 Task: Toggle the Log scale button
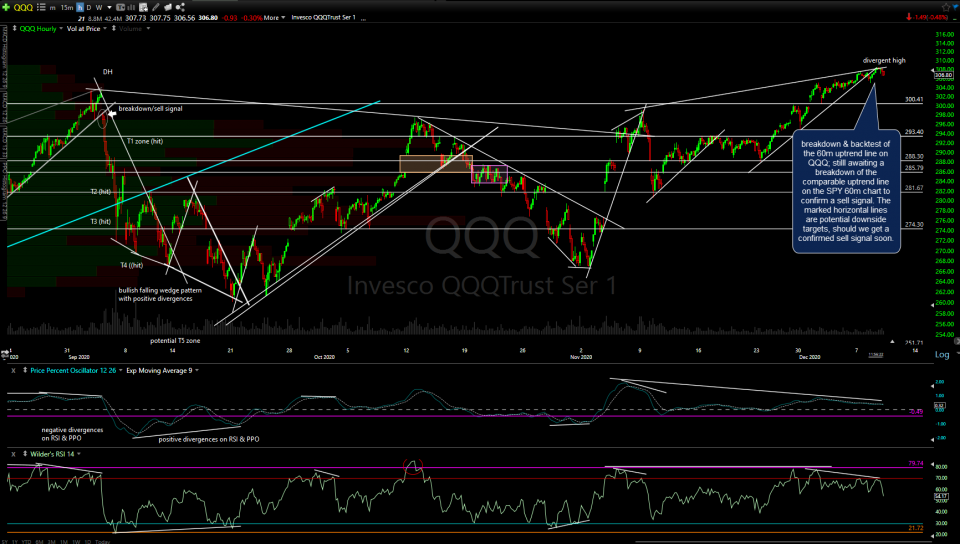[942, 354]
